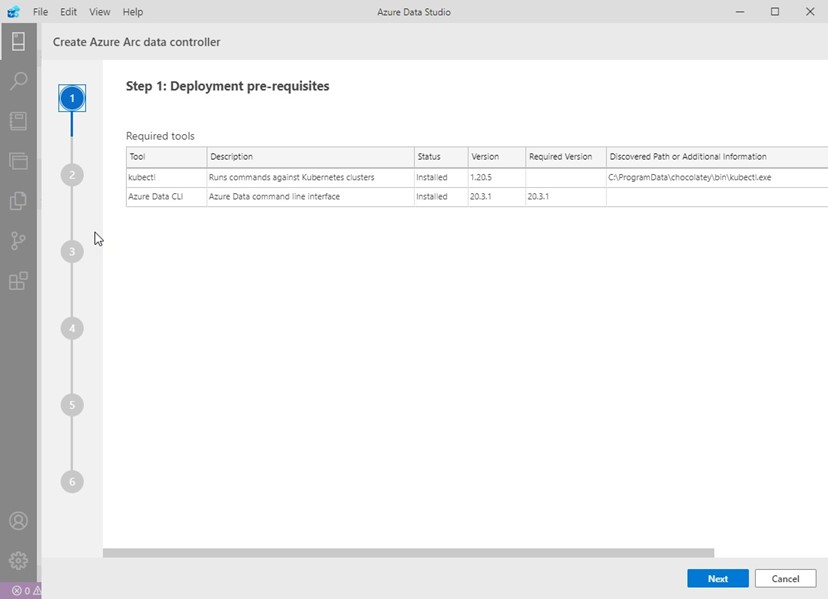This screenshot has height=599, width=828.
Task: Open the Search view in the activity bar
Action: (18, 81)
